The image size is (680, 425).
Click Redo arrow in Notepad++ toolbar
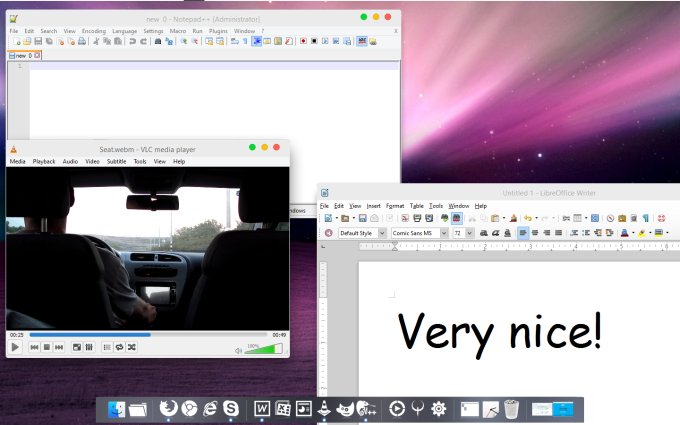[x=144, y=41]
